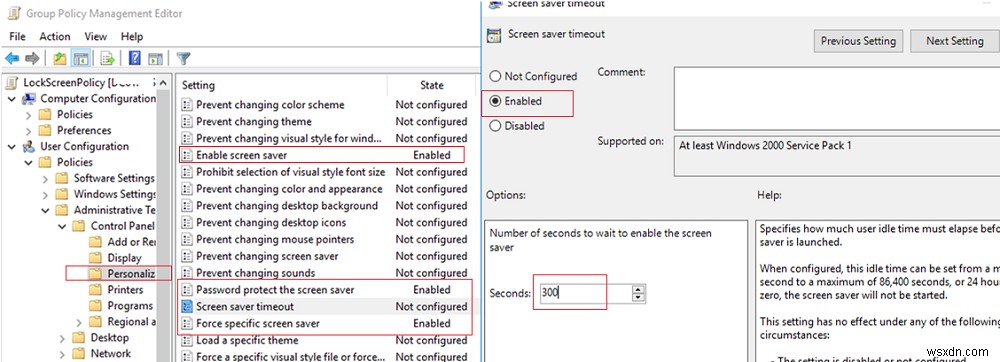Toggle the Show/Hide Console Tree toolbar icon
1000x362 pixels.
point(80,59)
